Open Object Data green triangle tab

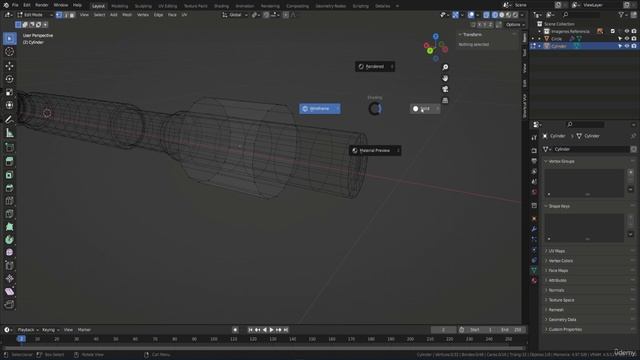tap(534, 270)
